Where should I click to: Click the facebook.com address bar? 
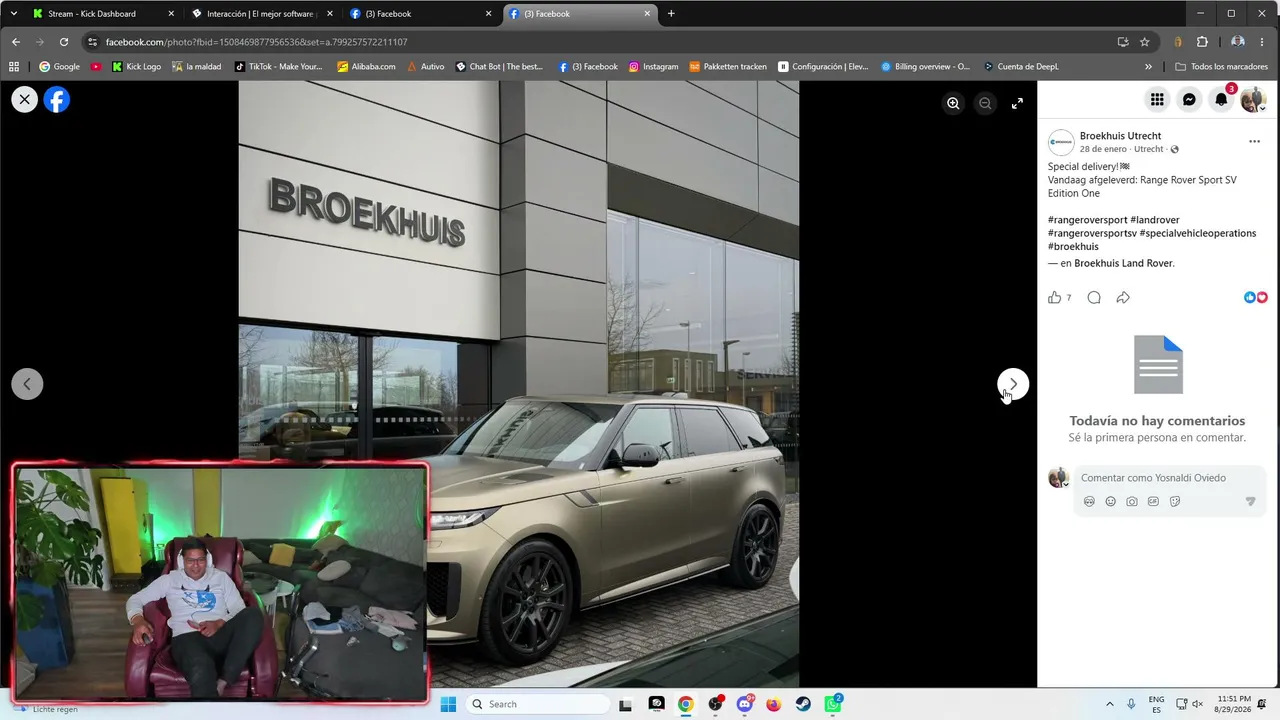point(600,42)
